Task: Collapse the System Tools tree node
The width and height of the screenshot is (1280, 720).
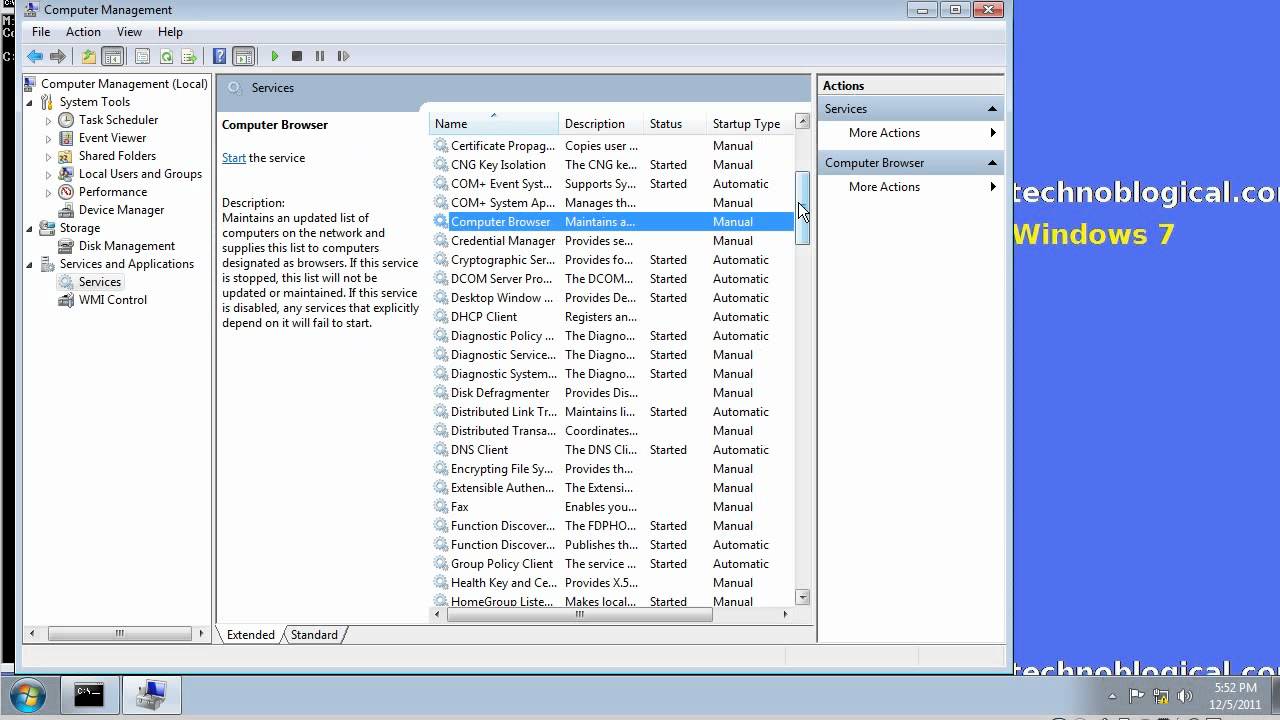Action: click(x=29, y=102)
